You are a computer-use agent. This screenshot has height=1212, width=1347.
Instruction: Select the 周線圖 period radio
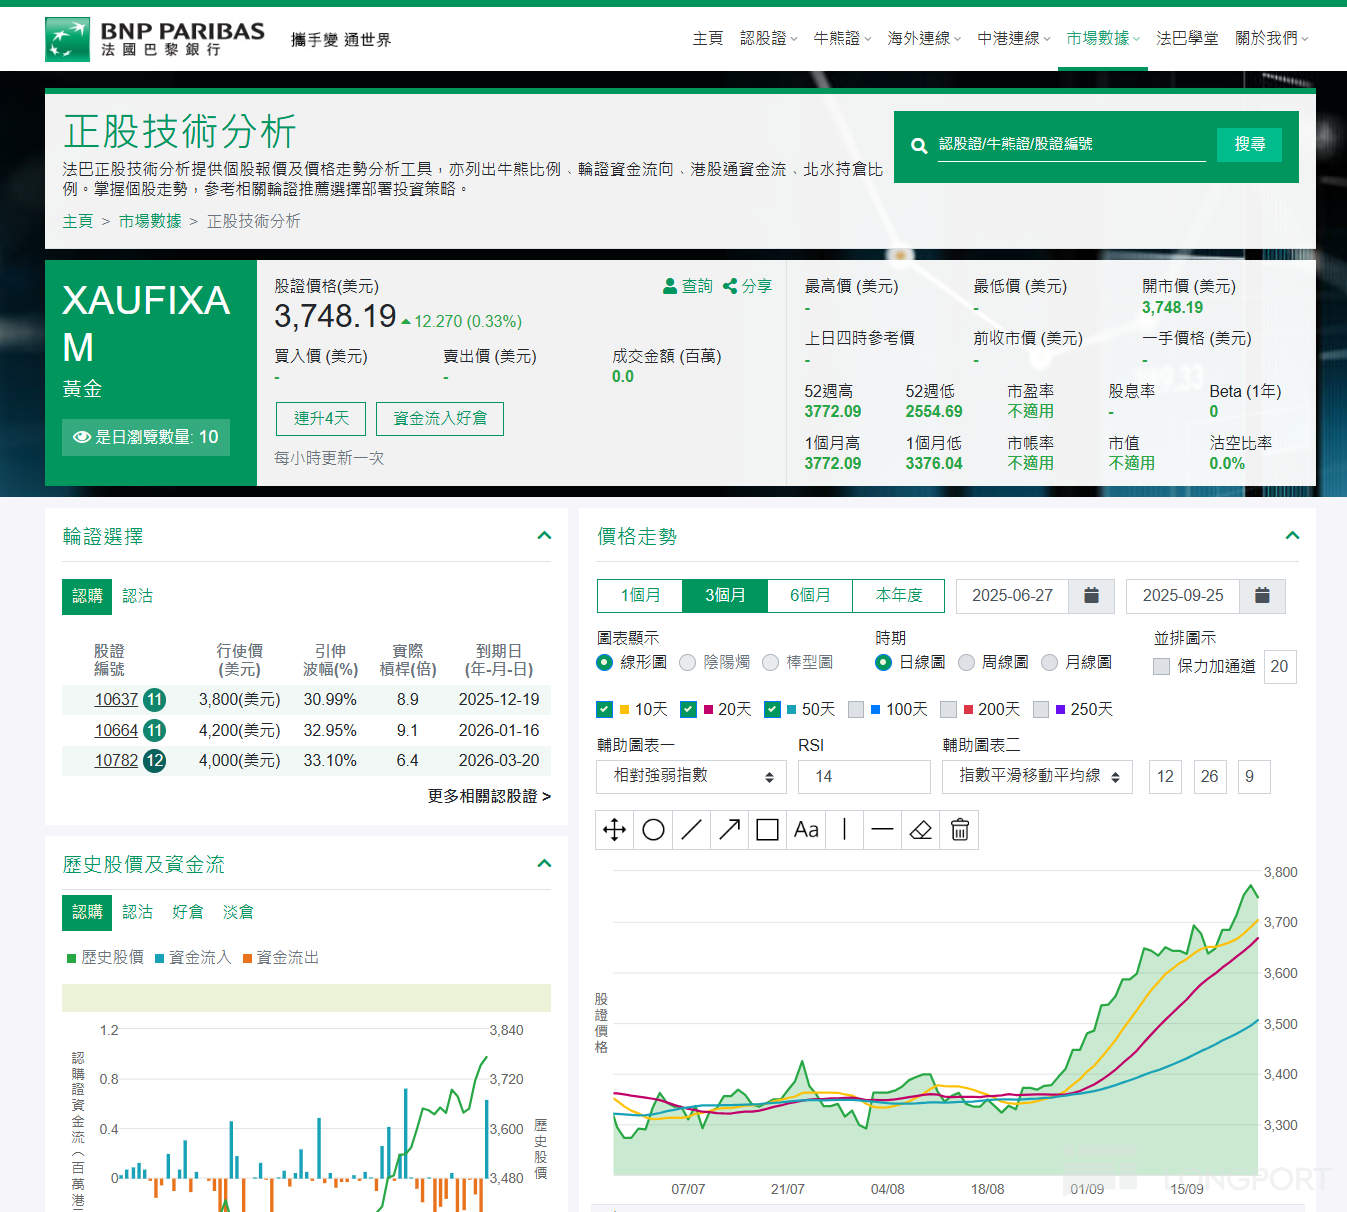click(x=966, y=662)
